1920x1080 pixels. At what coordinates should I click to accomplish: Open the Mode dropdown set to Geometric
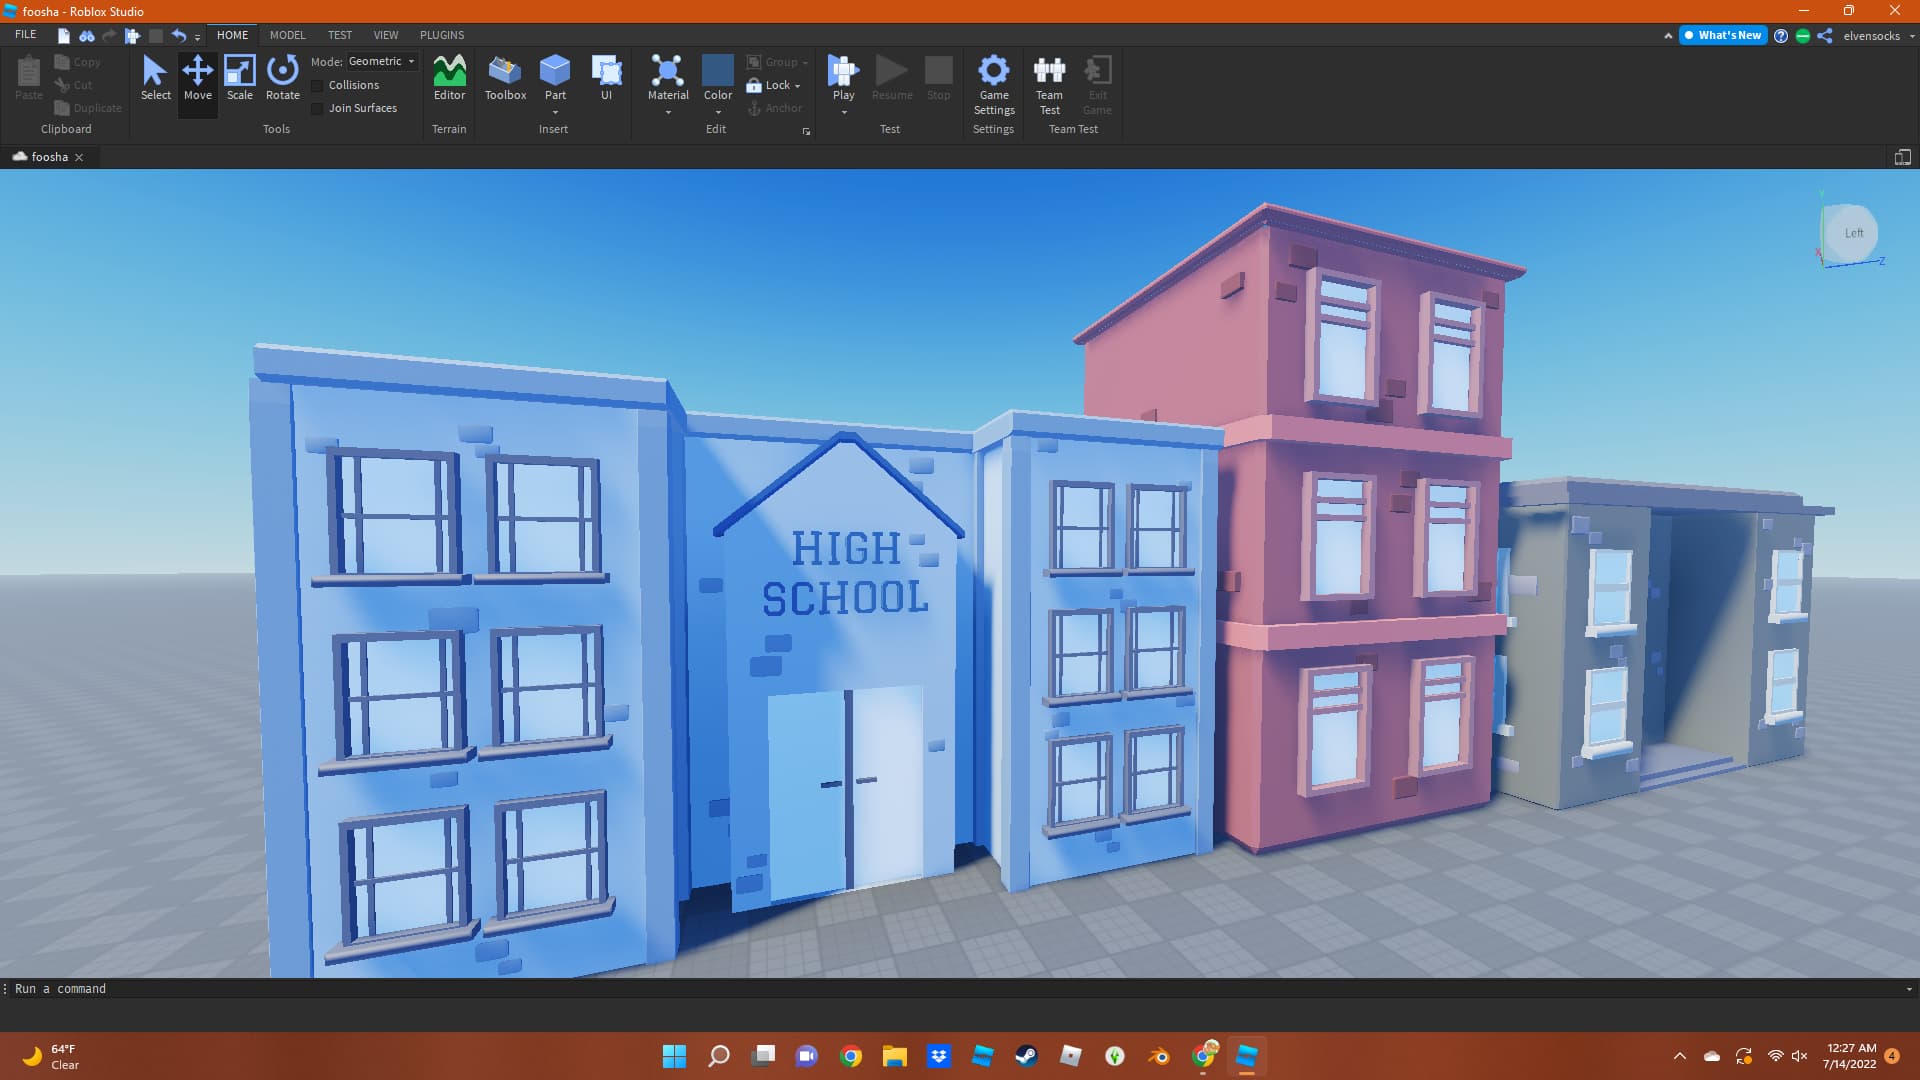[380, 61]
